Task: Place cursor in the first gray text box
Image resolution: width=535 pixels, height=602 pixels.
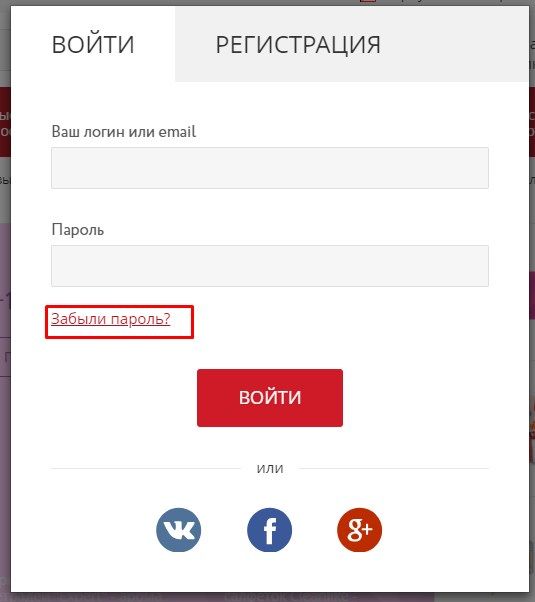Action: [x=270, y=168]
